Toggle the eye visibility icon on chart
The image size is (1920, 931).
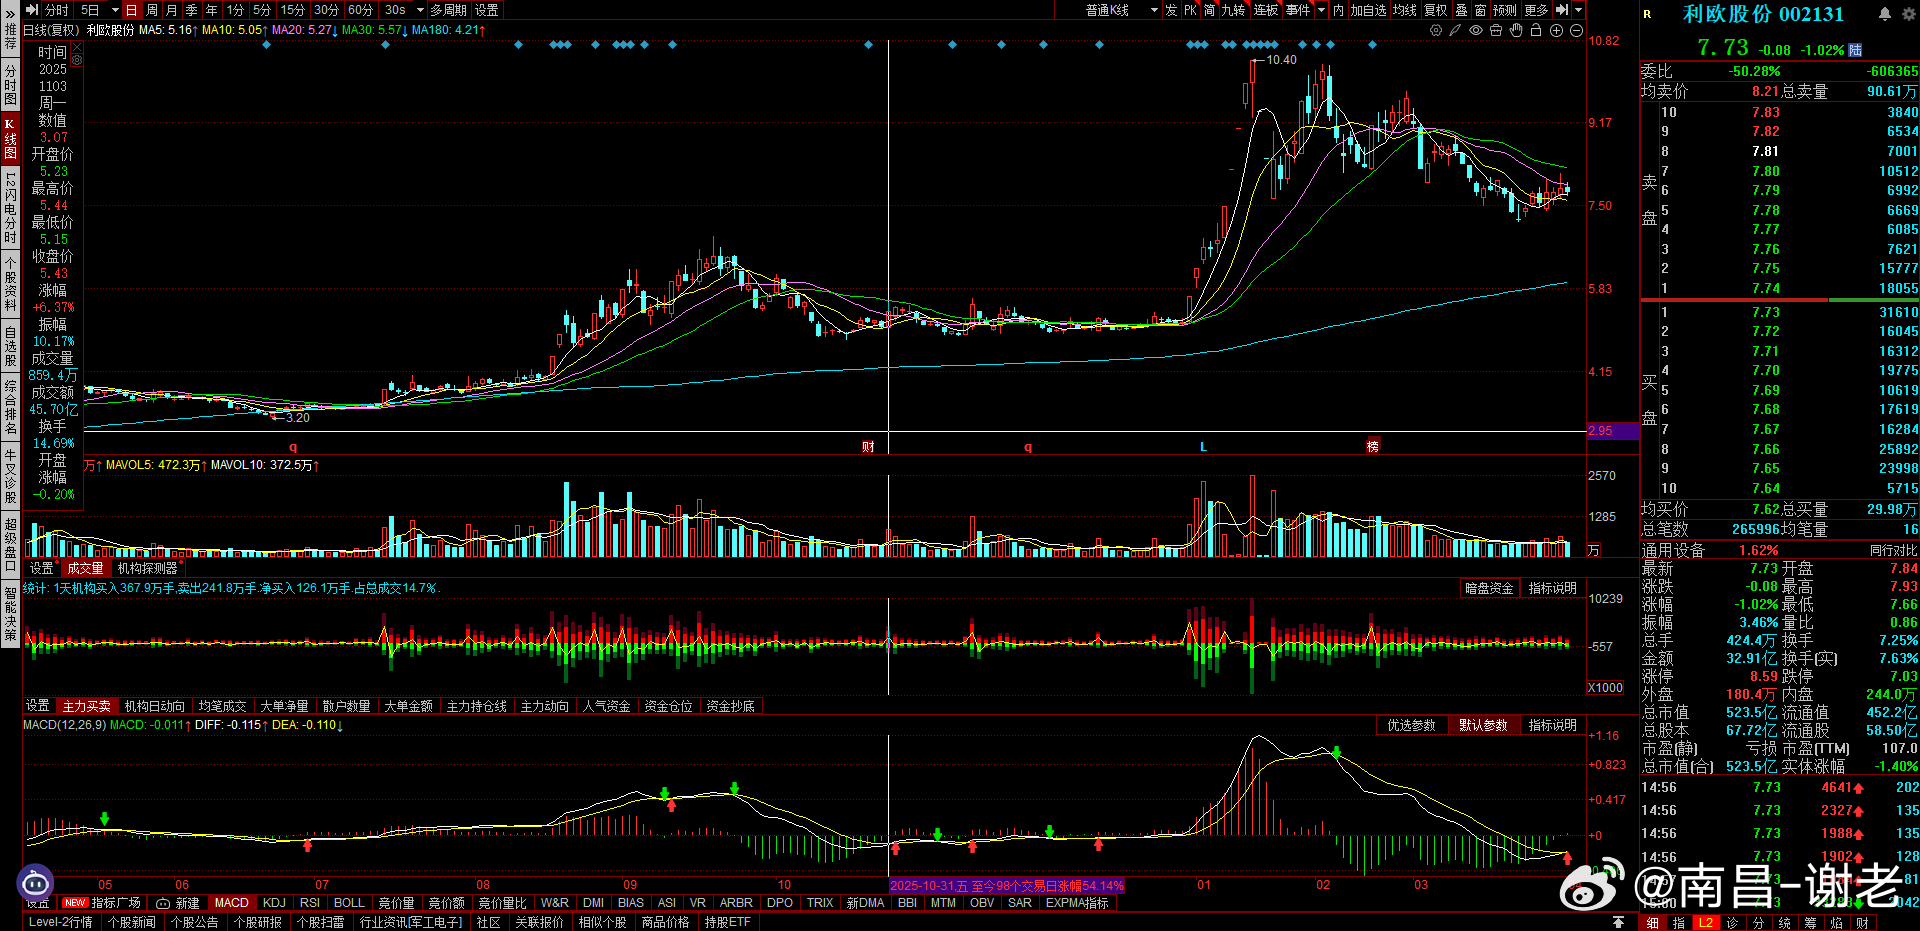click(1475, 30)
